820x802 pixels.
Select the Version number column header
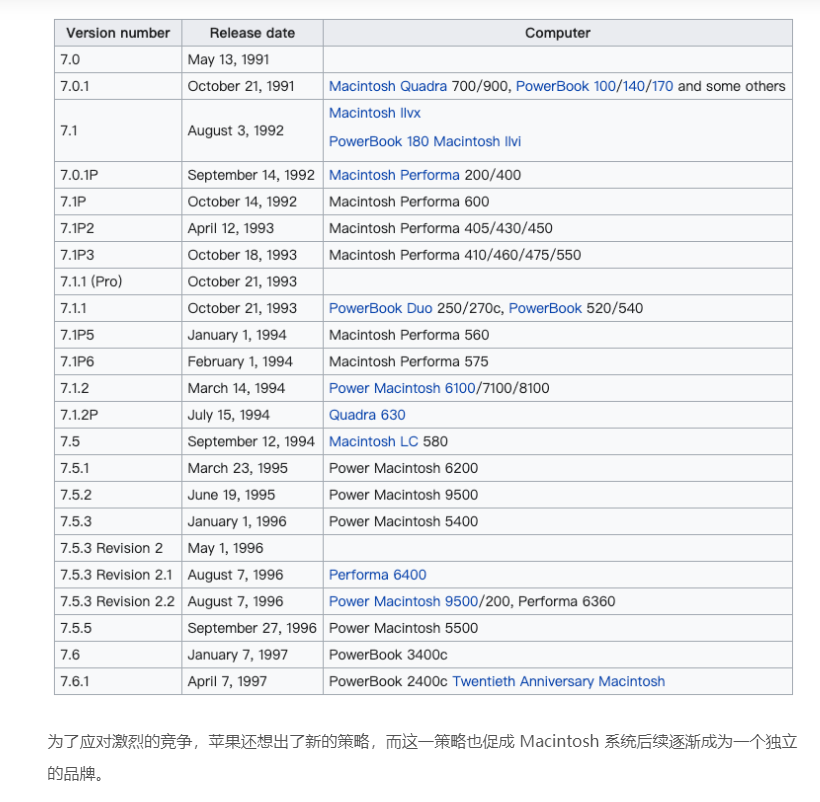click(118, 33)
